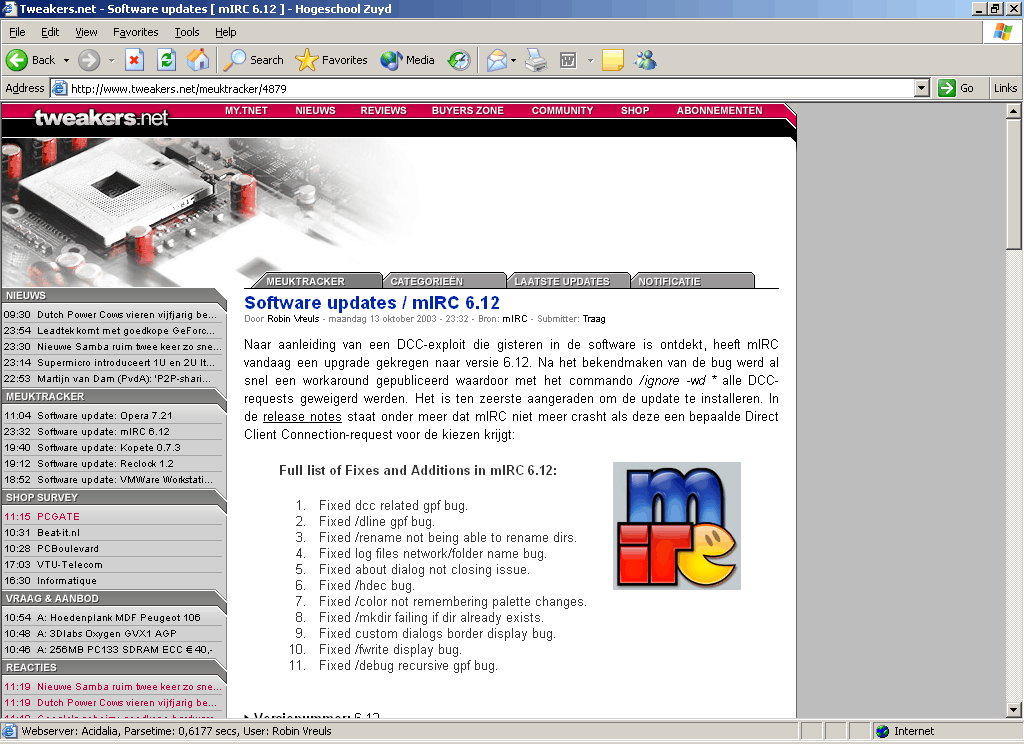This screenshot has height=744, width=1024.
Task: Open the Edit menu
Action: tap(50, 32)
